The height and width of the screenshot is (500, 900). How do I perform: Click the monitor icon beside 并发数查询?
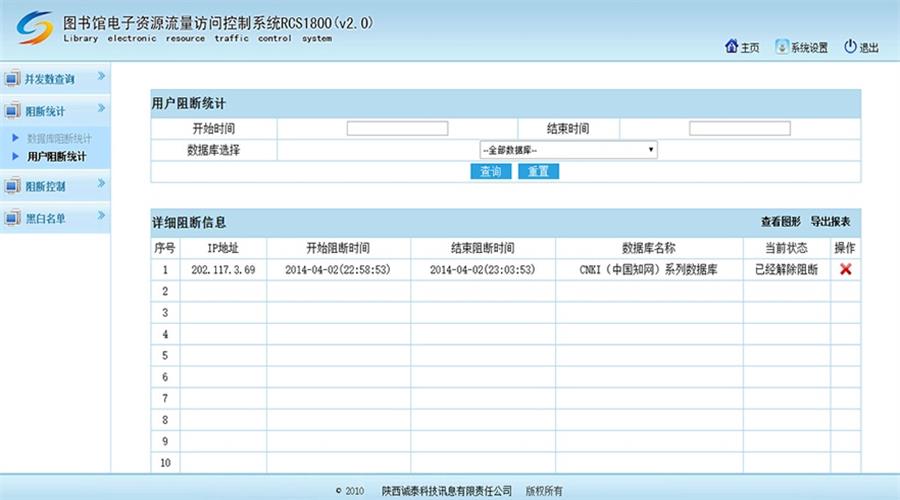tap(13, 78)
